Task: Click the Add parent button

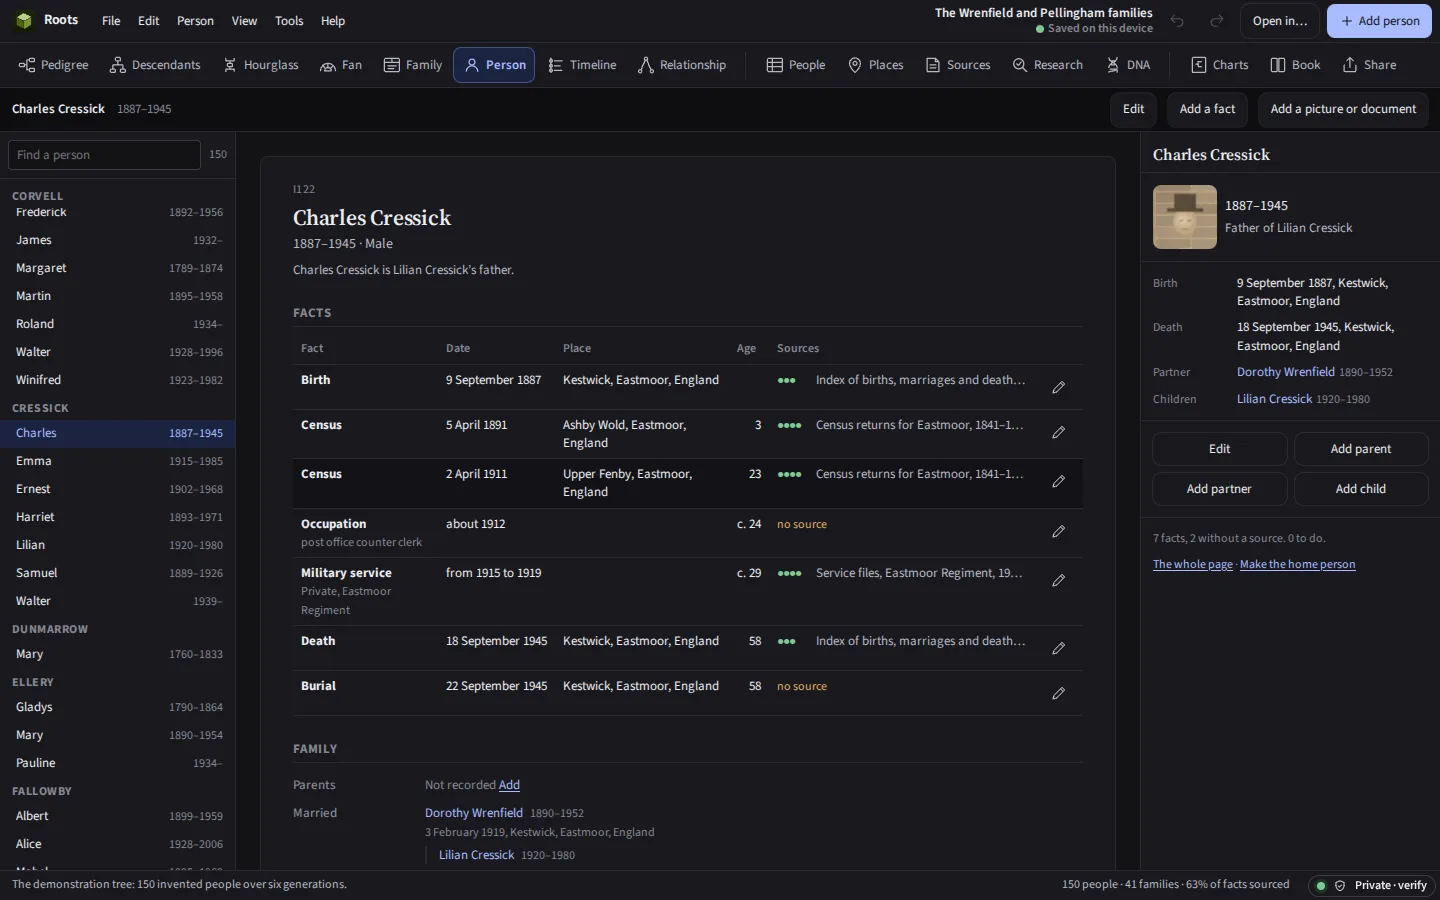Action: [1360, 449]
